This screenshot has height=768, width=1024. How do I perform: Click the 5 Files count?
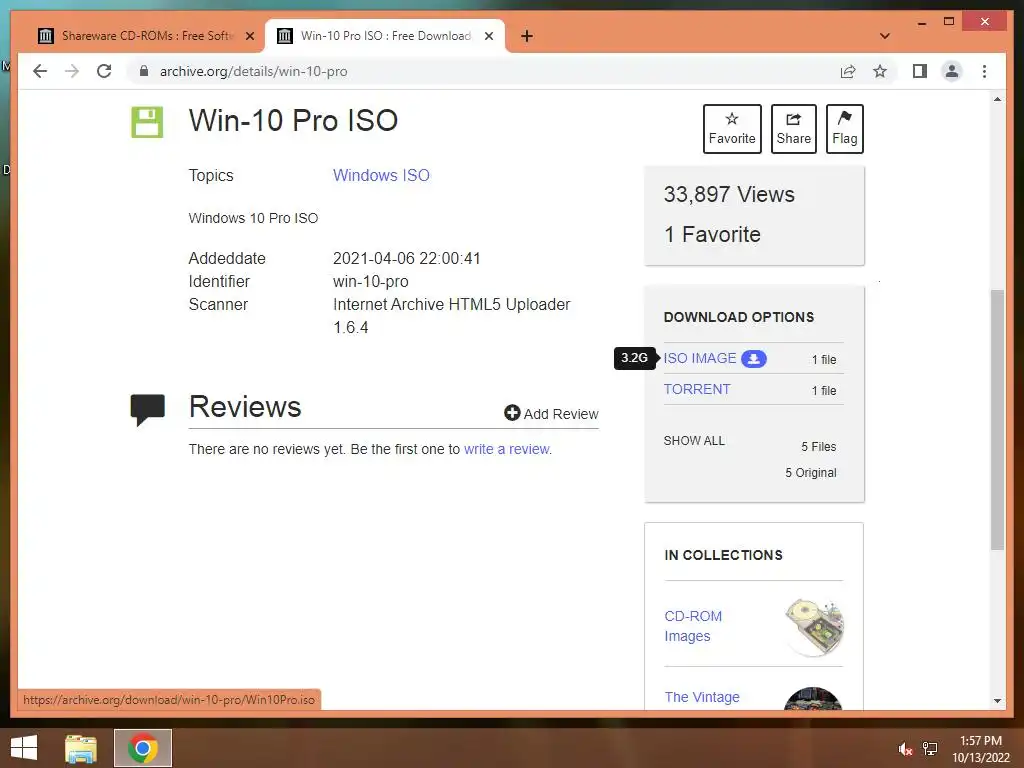pos(819,447)
